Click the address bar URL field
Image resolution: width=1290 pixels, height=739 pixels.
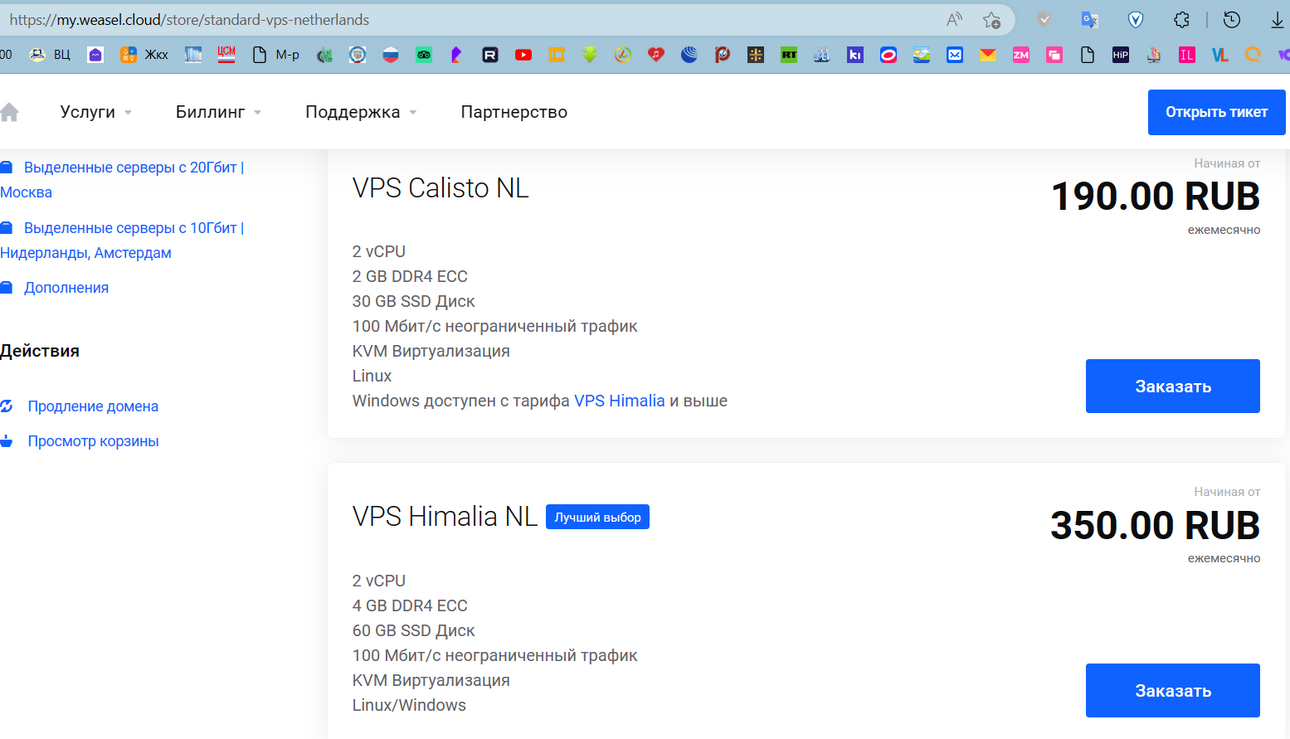pos(470,20)
